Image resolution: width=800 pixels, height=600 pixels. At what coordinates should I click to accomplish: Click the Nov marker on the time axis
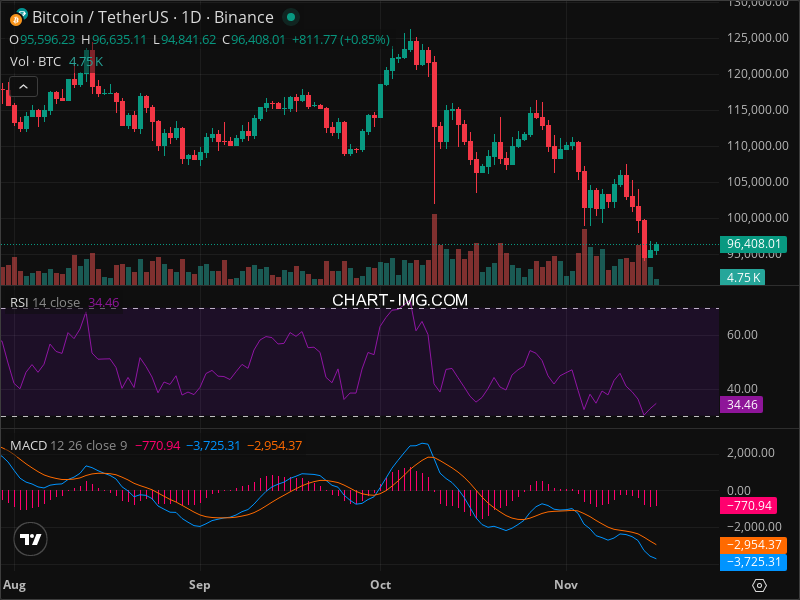(566, 583)
